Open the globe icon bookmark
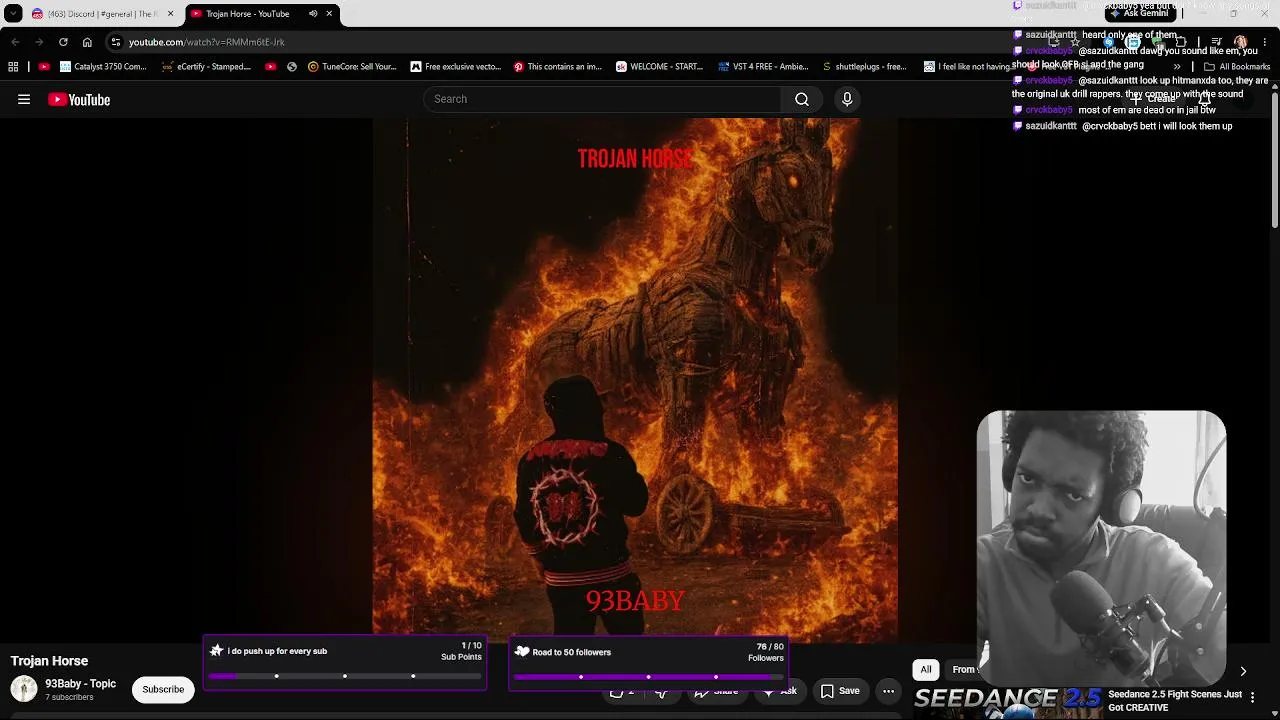This screenshot has height=720, width=1280. 292,67
